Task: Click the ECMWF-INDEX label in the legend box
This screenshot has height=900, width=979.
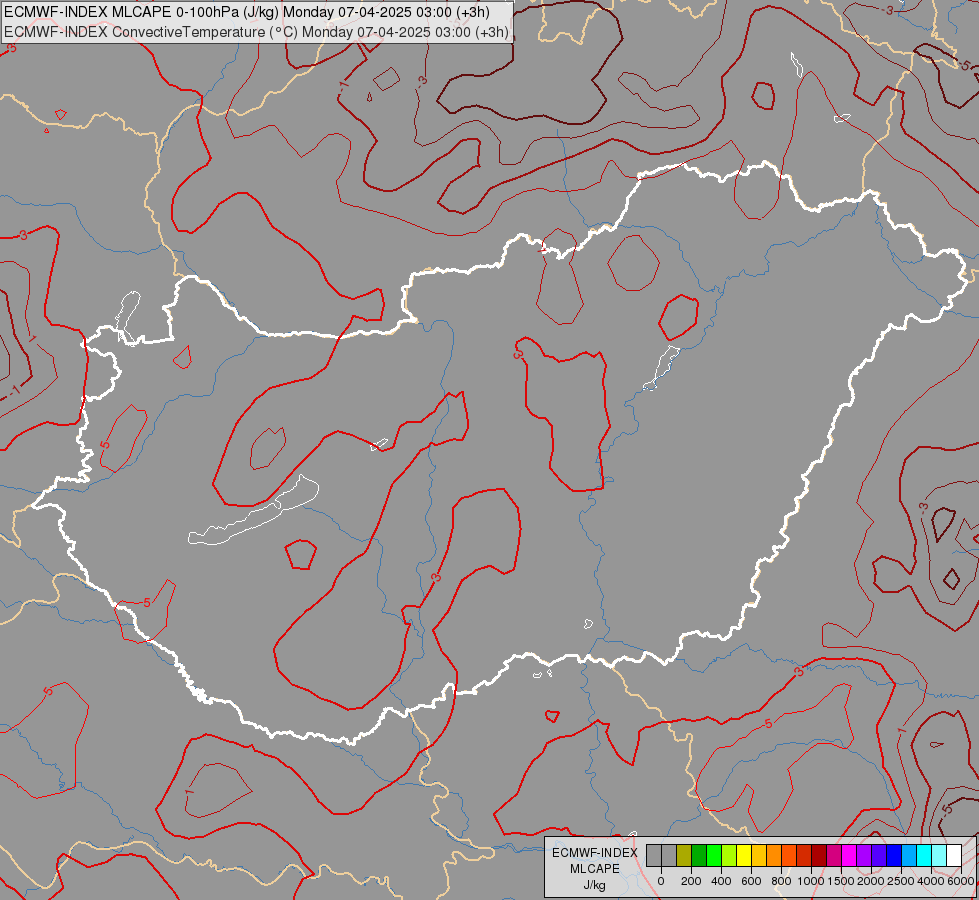Action: point(595,853)
